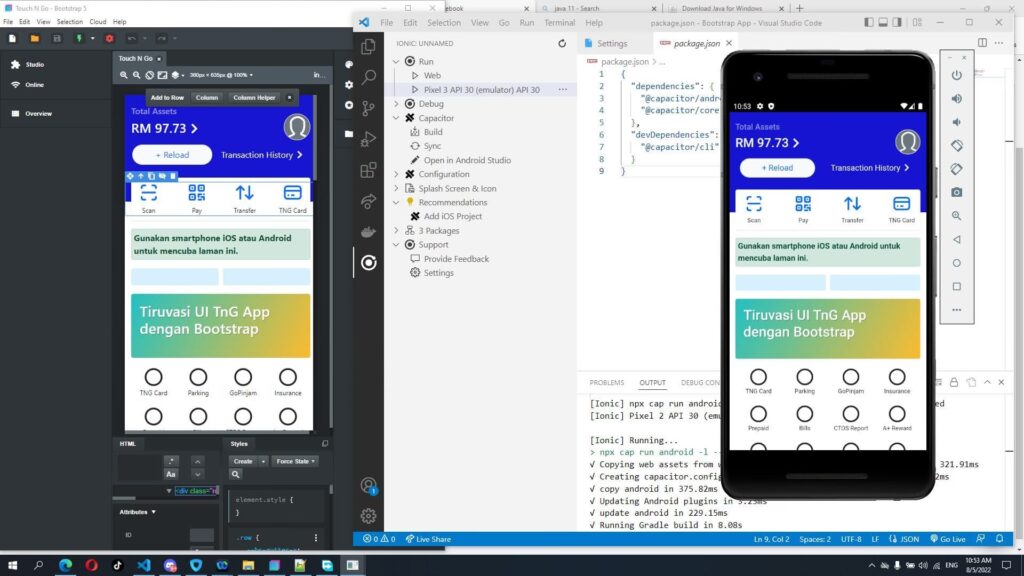This screenshot has height=576, width=1024.
Task: Toggle the Aa case-sensitive button in the HTML panel
Action: pos(171,474)
